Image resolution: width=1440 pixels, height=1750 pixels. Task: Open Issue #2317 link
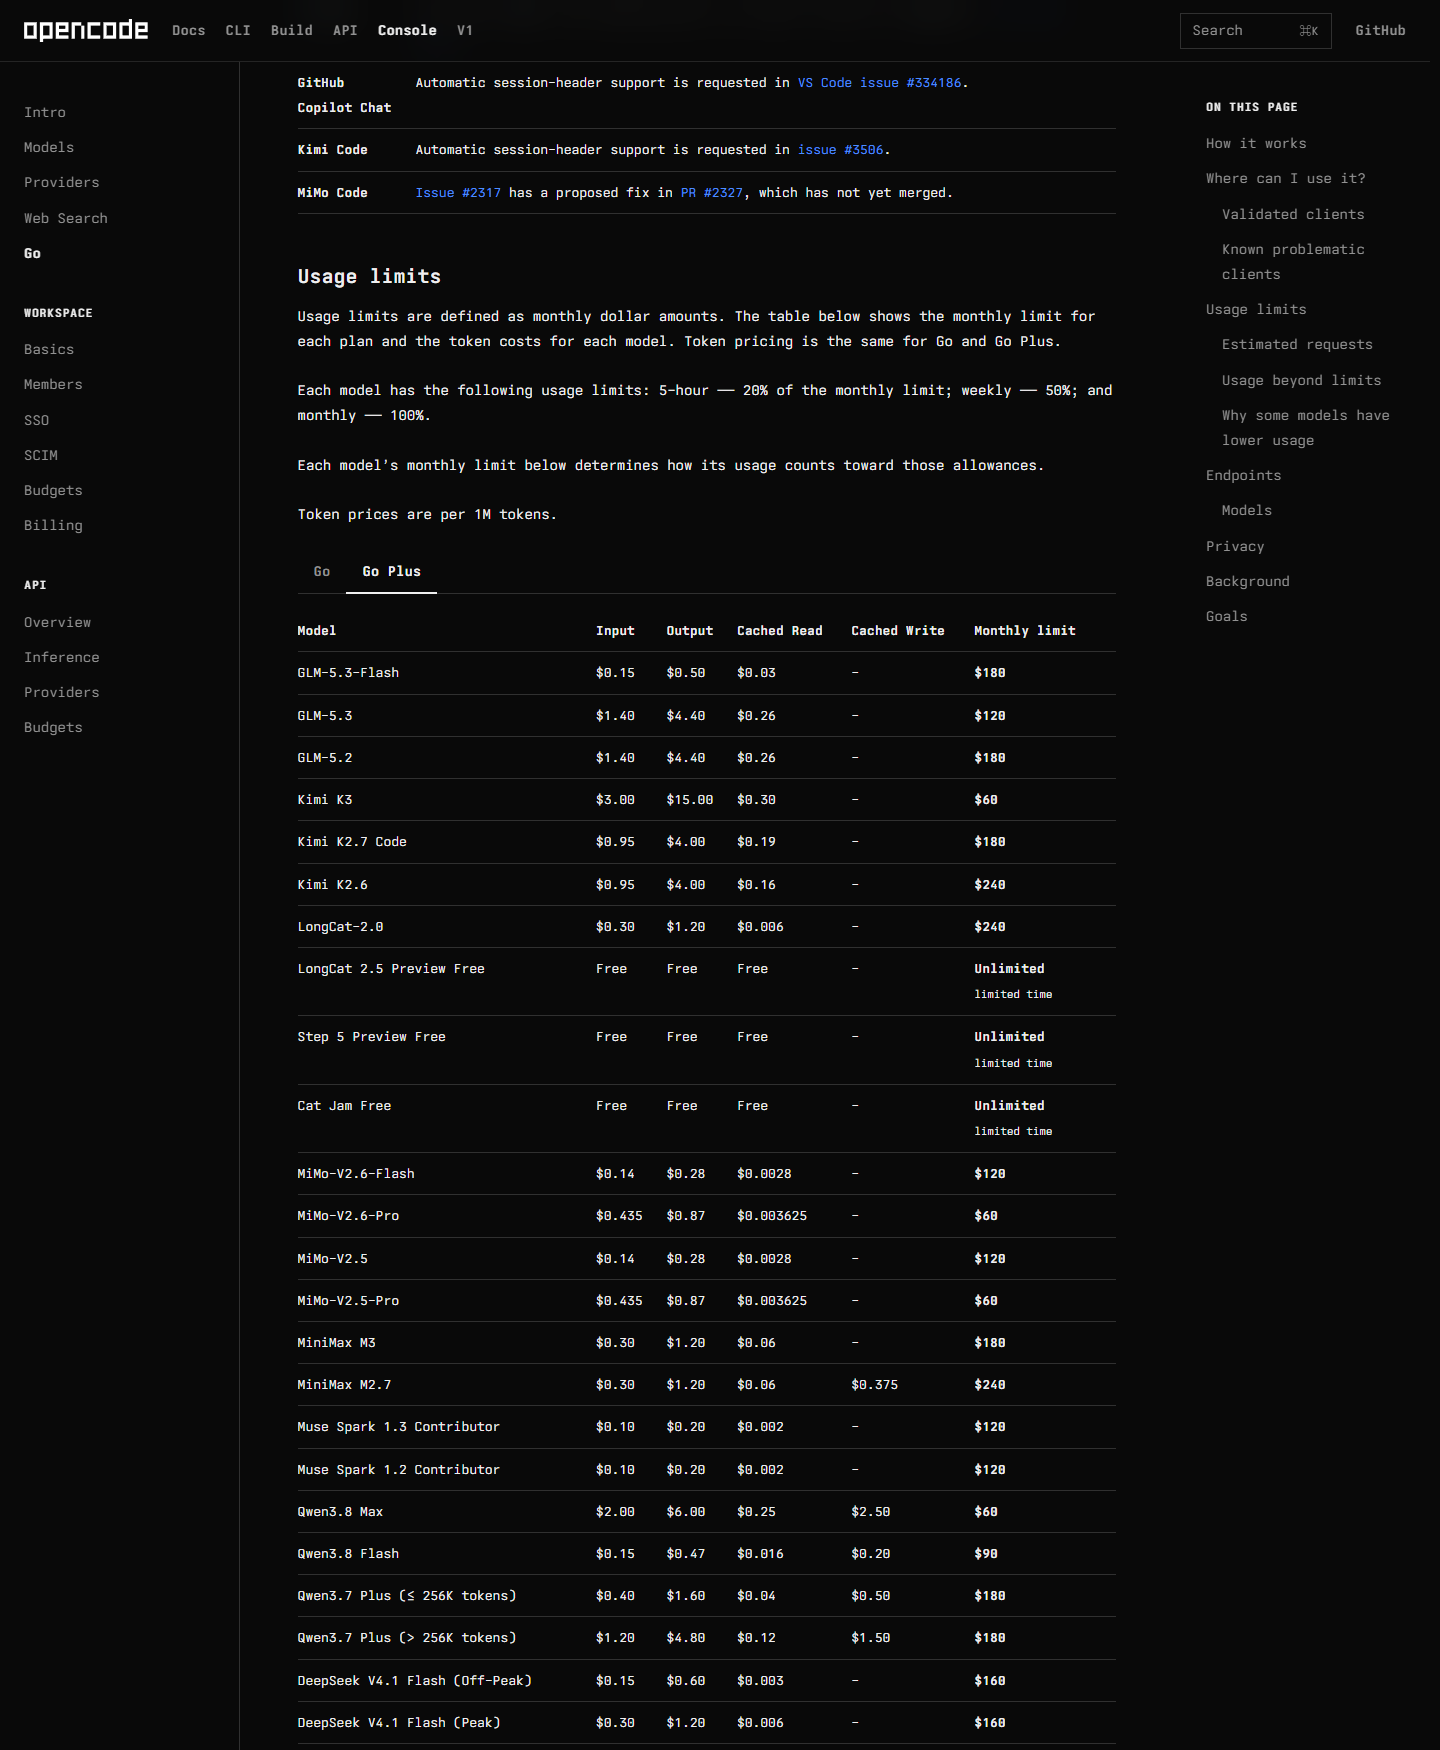point(458,193)
